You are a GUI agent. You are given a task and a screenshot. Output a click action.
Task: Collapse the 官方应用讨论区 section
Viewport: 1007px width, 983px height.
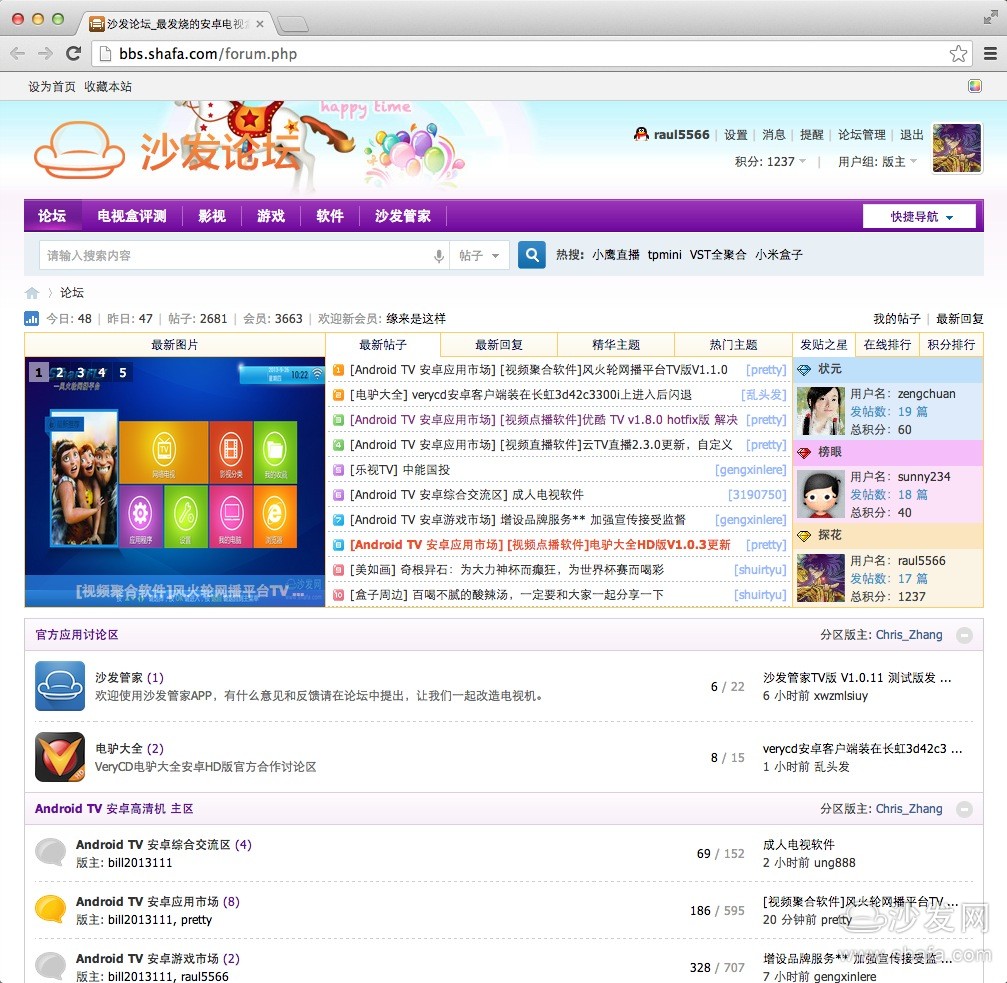(x=964, y=635)
